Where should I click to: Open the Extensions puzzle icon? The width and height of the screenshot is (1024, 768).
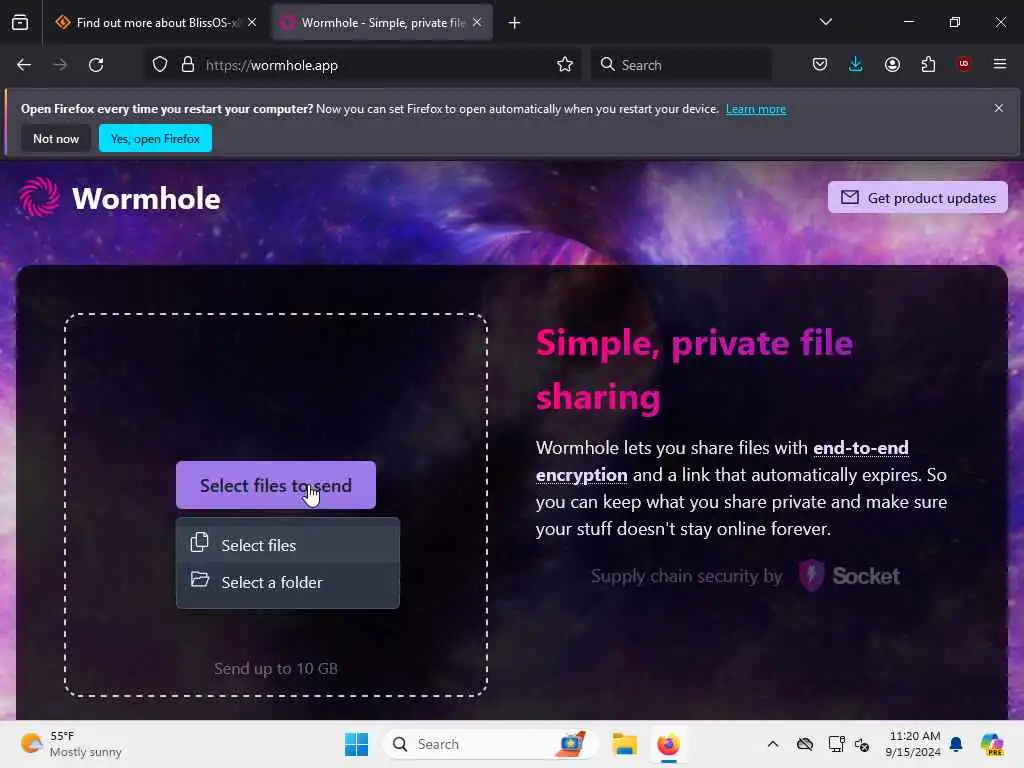[x=928, y=64]
